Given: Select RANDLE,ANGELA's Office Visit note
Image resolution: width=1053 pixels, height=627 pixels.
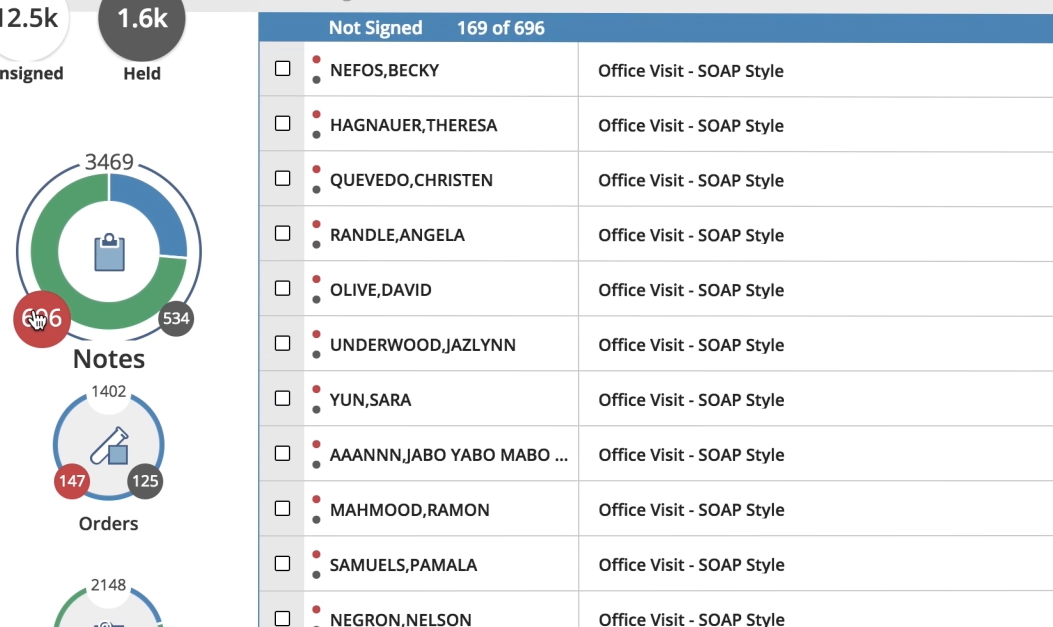Looking at the screenshot, I should (x=691, y=236).
